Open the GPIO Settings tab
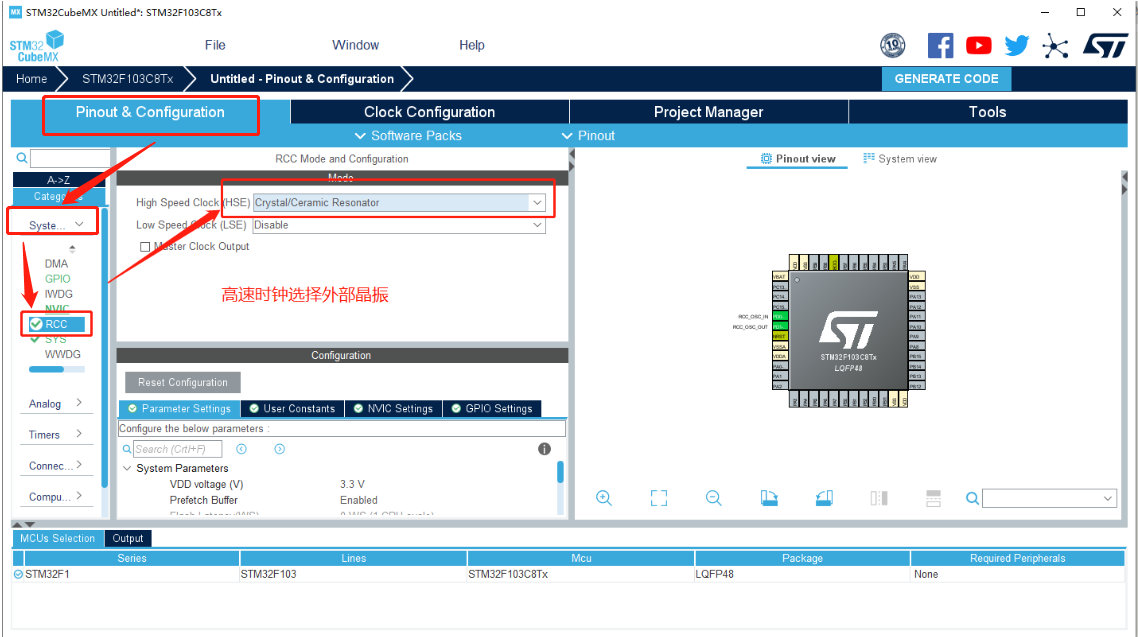The image size is (1138, 637). point(492,408)
